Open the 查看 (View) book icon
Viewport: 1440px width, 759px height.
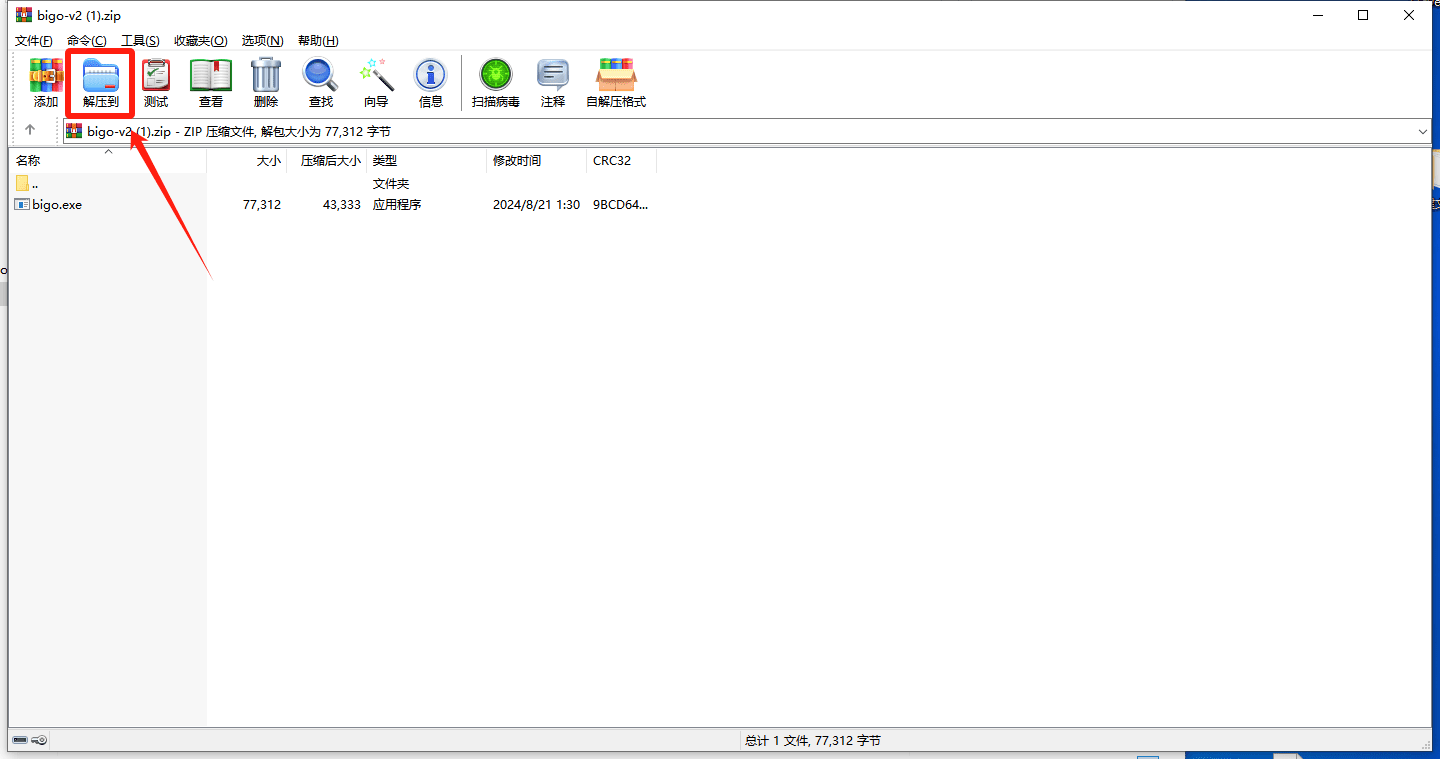pos(211,76)
